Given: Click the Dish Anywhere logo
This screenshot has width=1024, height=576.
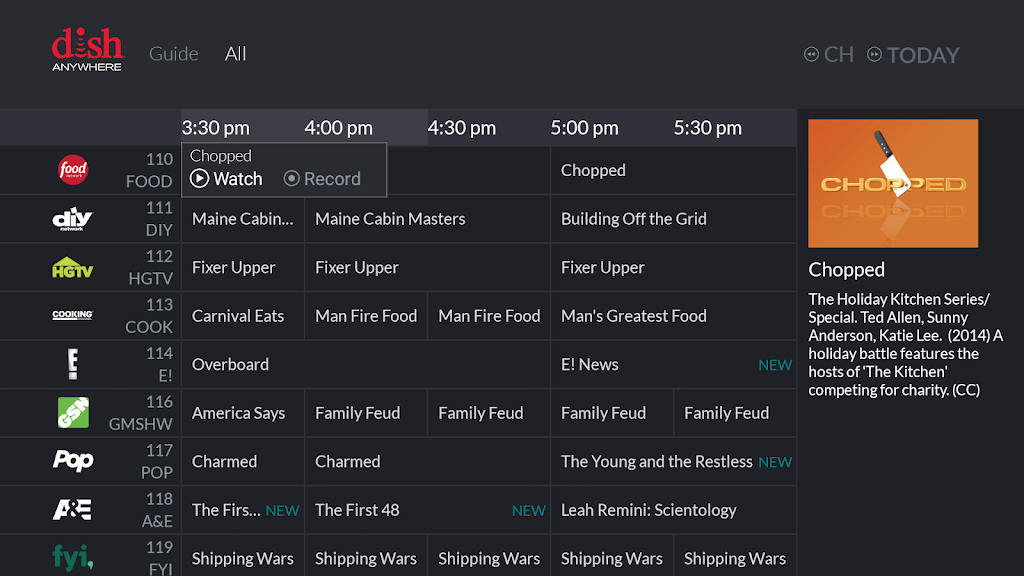Looking at the screenshot, I should [87, 50].
